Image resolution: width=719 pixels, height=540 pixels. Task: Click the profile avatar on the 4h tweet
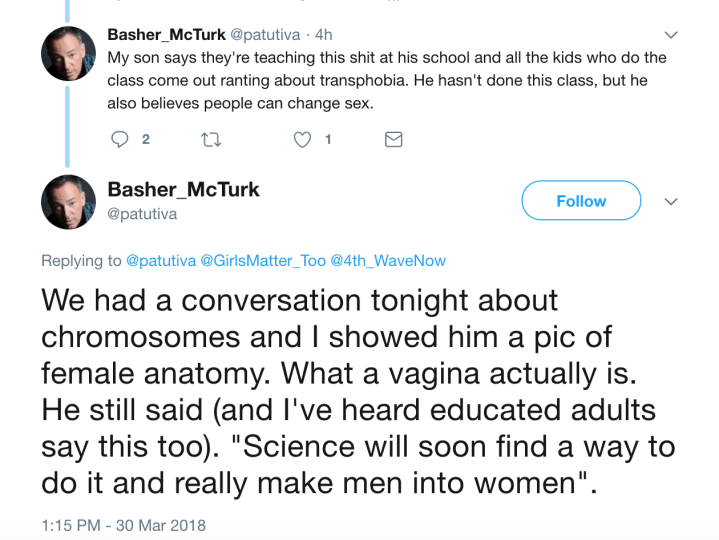click(68, 53)
